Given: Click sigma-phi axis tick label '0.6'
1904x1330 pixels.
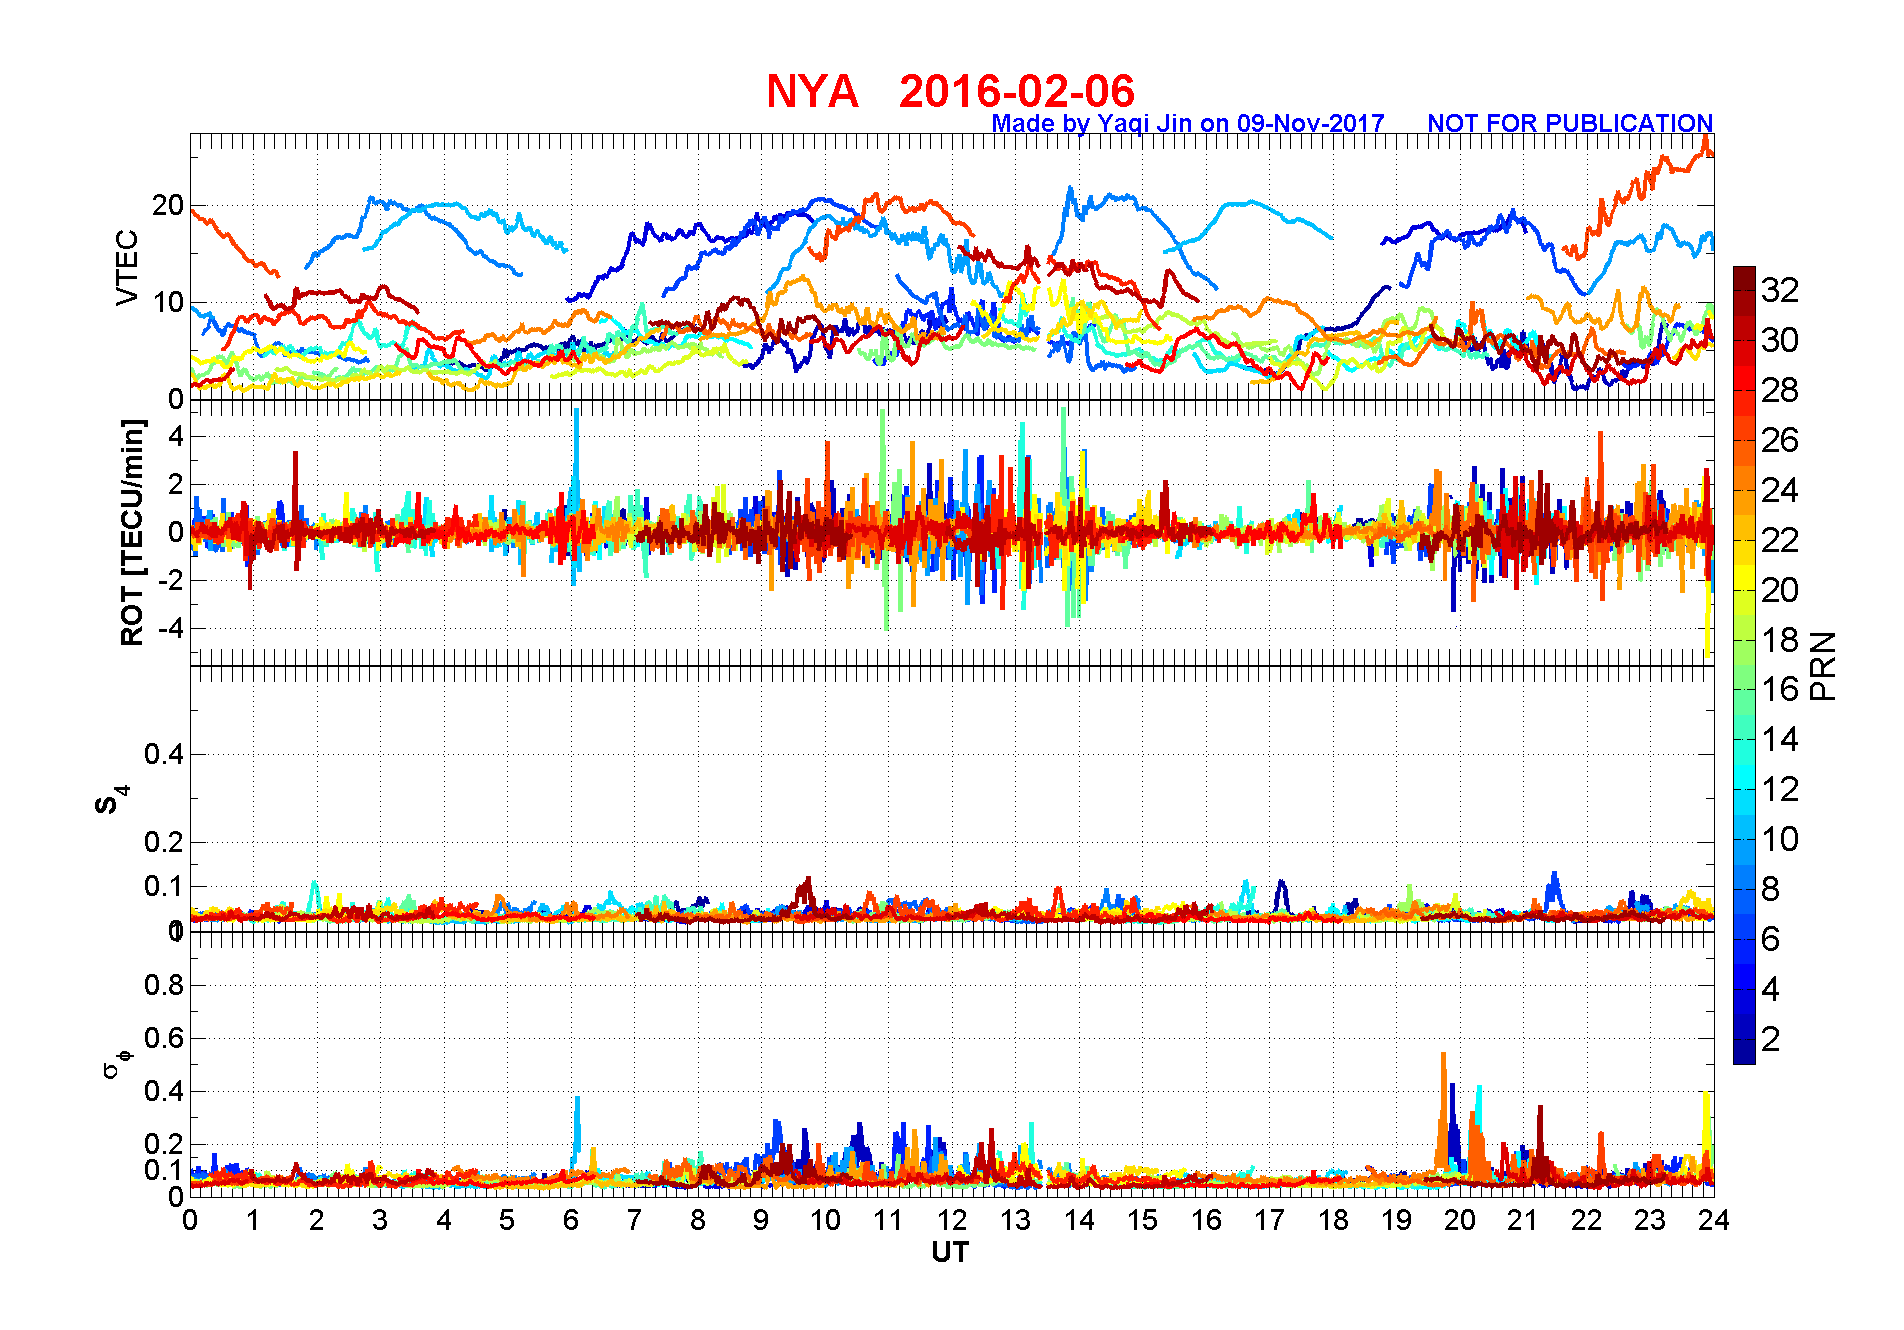Looking at the screenshot, I should (164, 1038).
